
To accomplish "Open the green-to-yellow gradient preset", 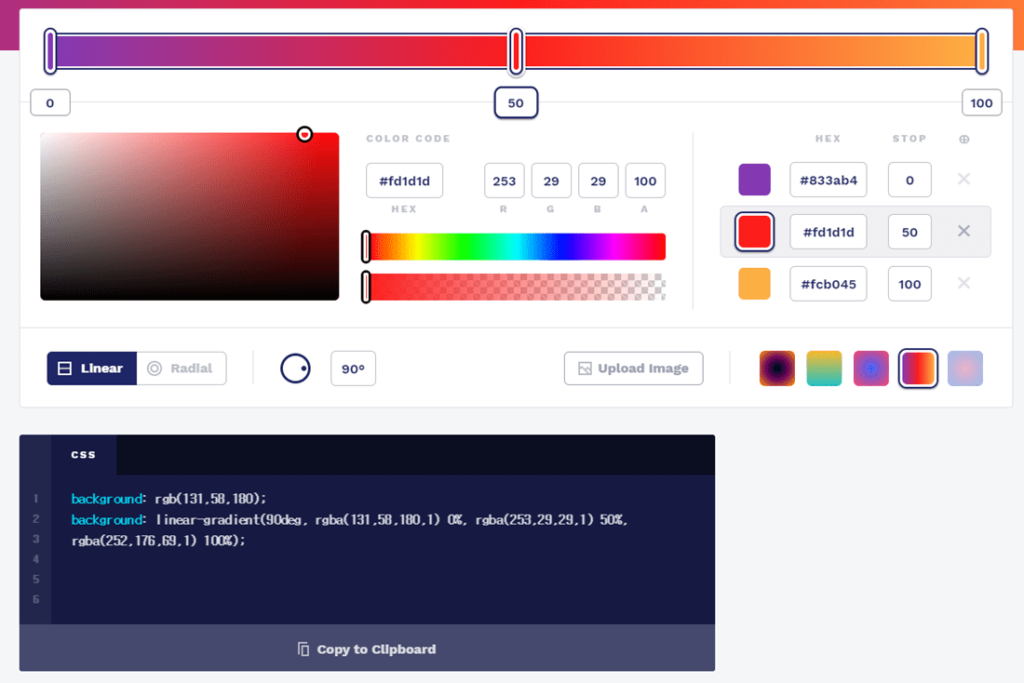I will click(824, 368).
